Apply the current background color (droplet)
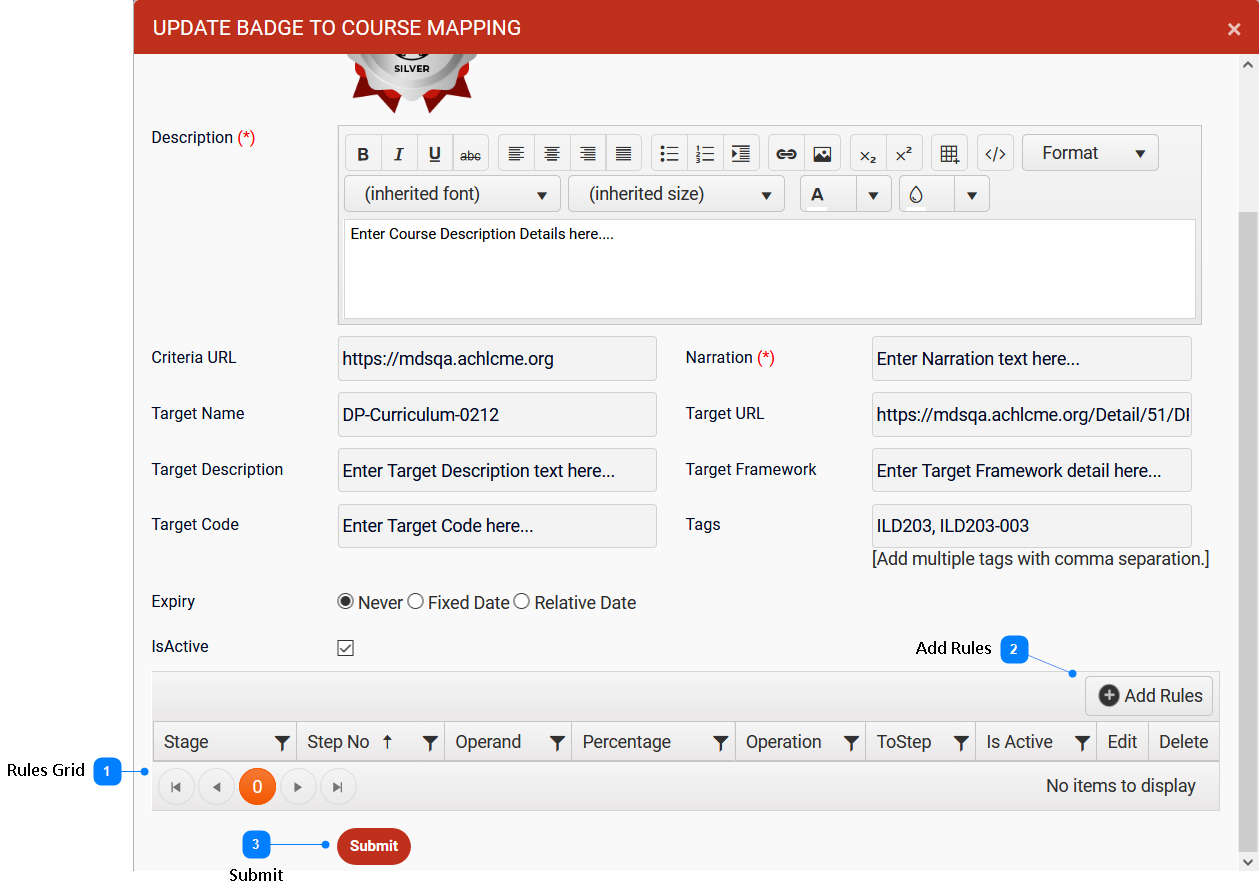1259x889 pixels. point(927,194)
